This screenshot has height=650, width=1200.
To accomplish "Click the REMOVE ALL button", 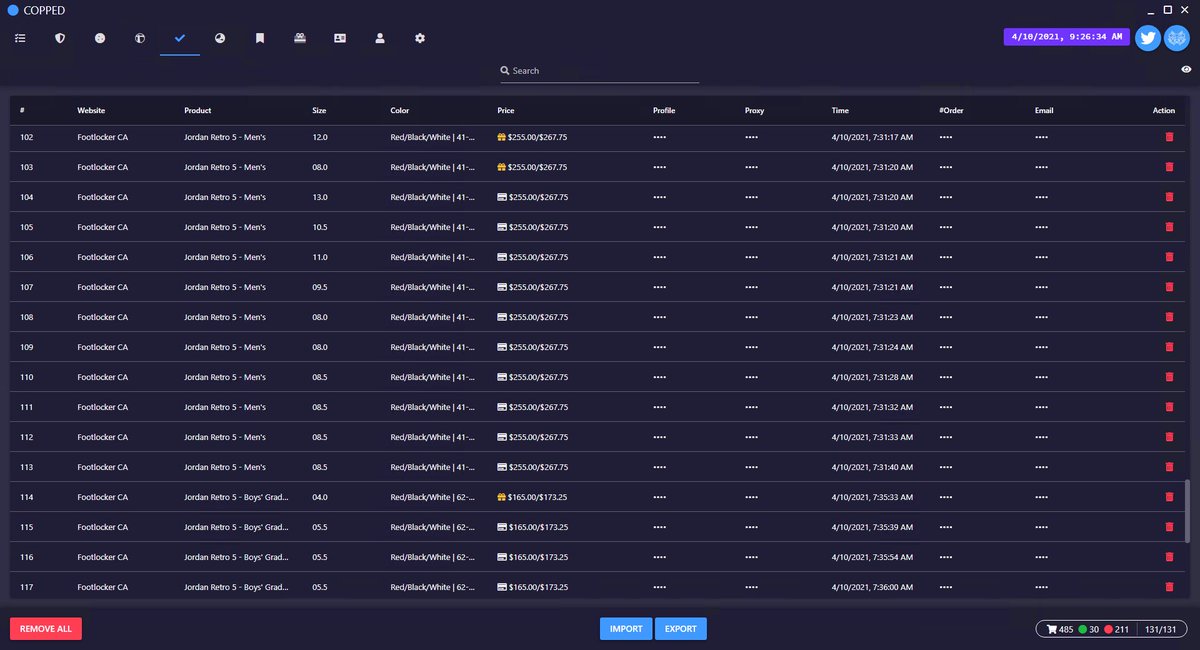I will coord(46,629).
